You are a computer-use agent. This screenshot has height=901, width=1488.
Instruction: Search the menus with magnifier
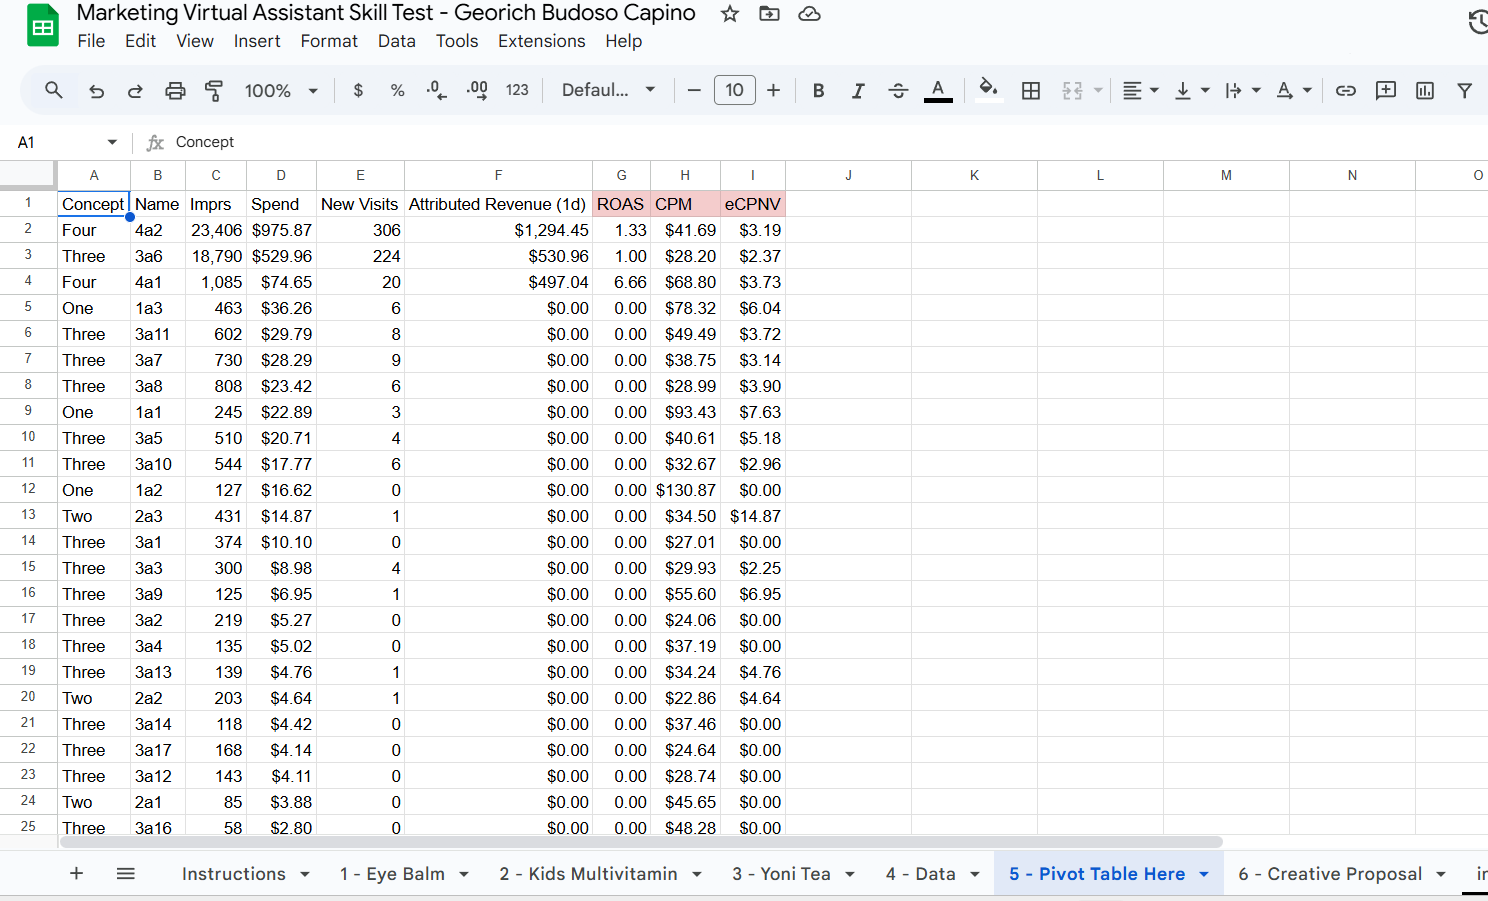[54, 90]
